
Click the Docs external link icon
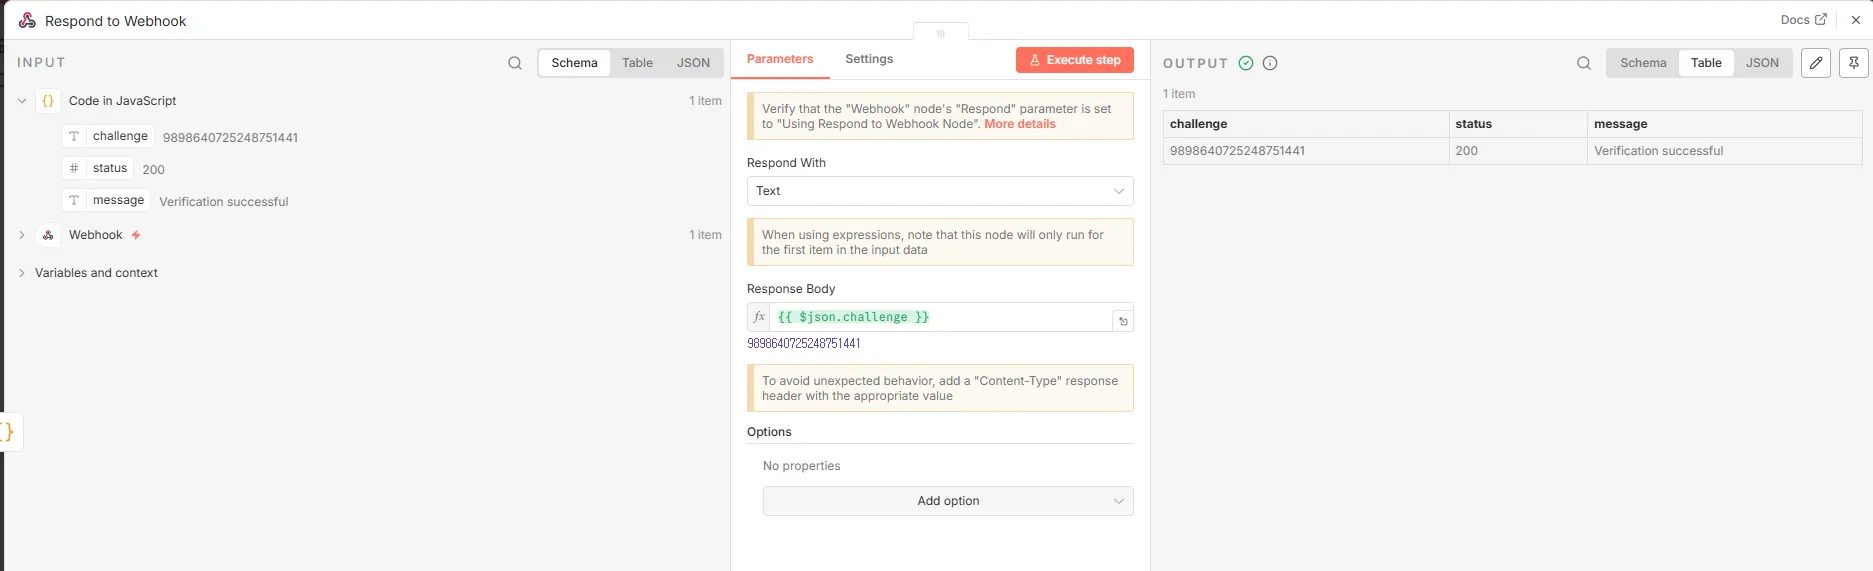1821,19
